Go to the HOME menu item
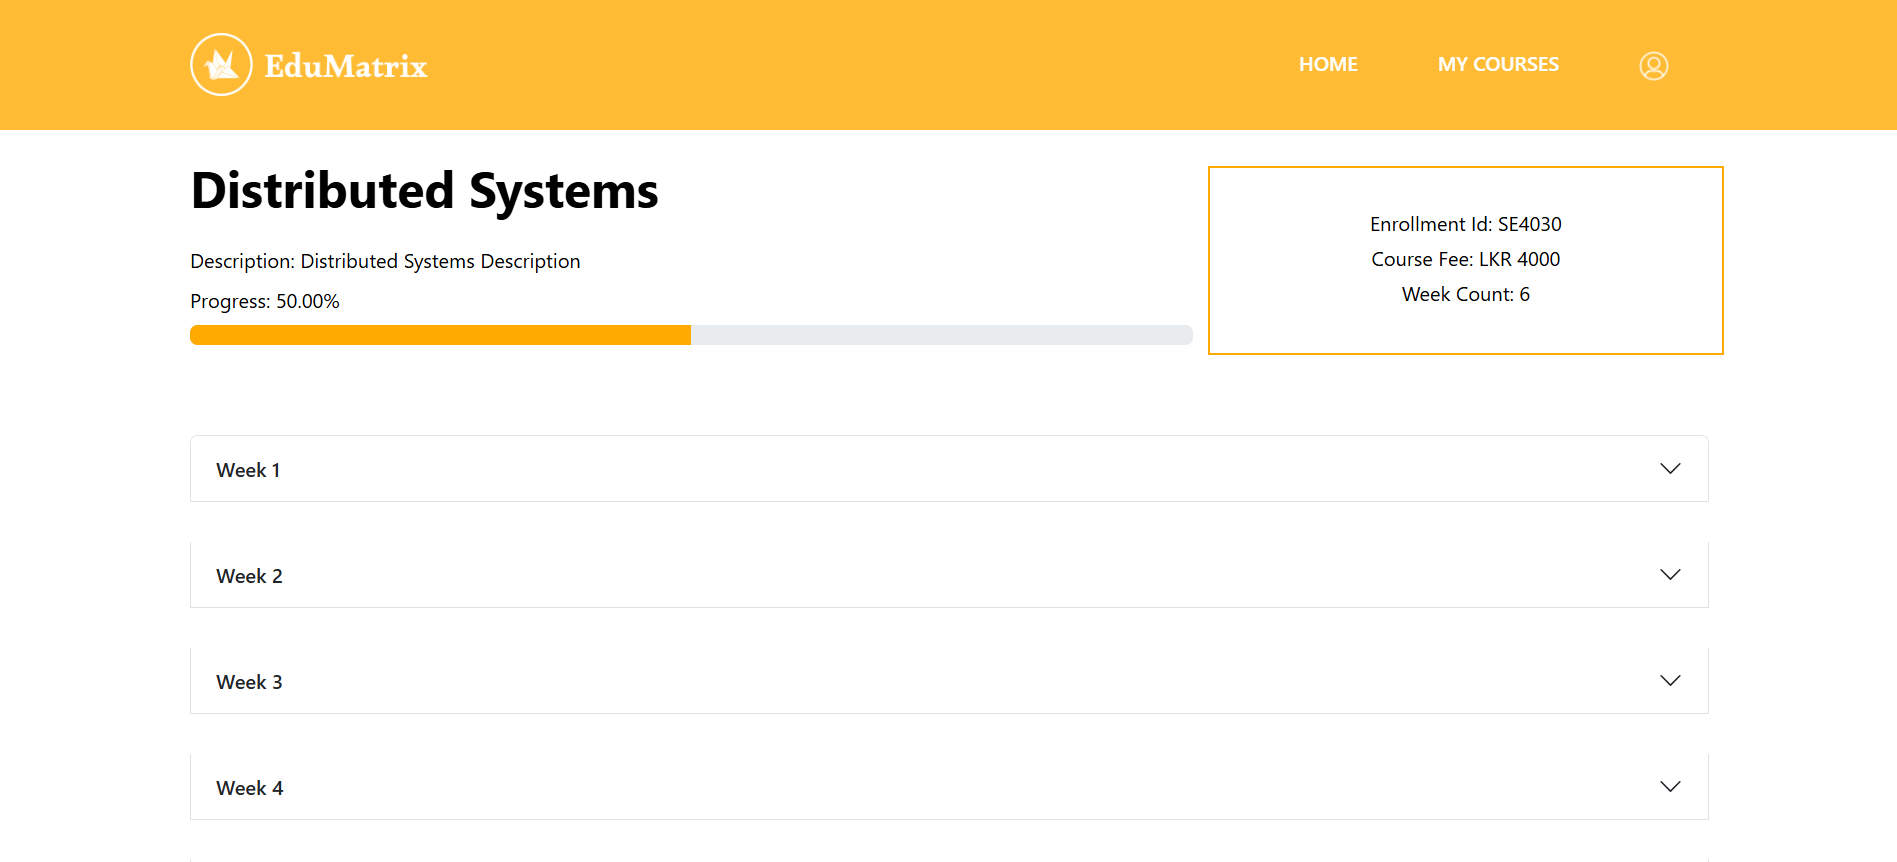This screenshot has height=862, width=1897. point(1328,65)
